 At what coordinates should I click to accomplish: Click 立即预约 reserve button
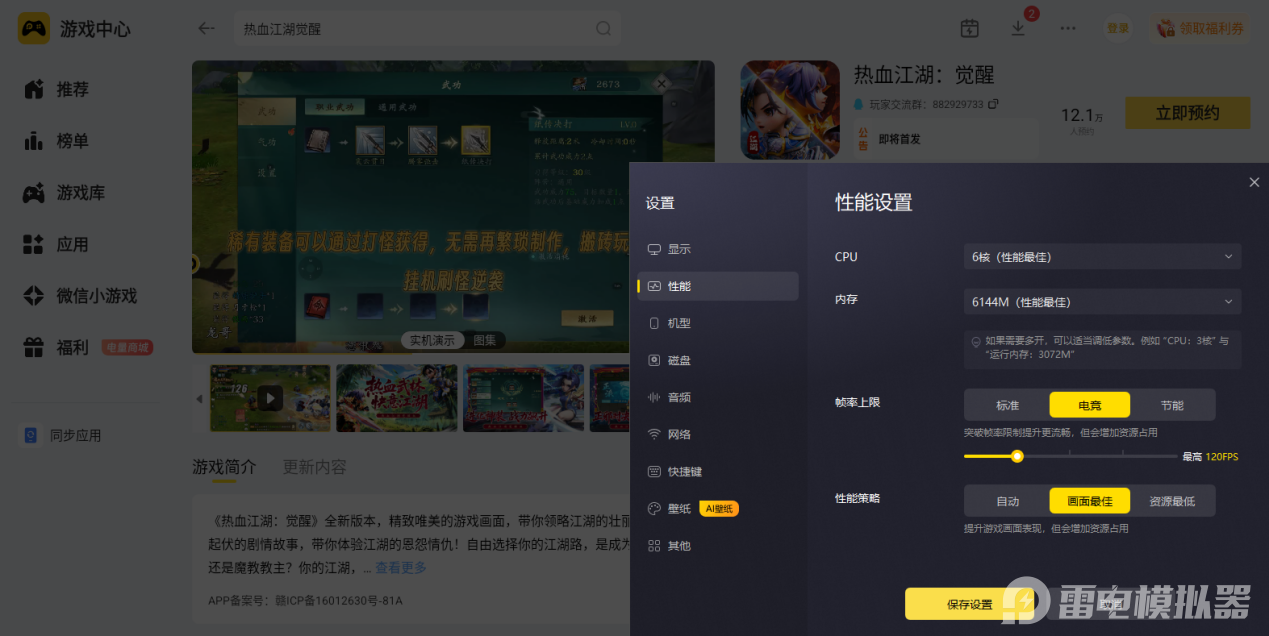(1187, 113)
